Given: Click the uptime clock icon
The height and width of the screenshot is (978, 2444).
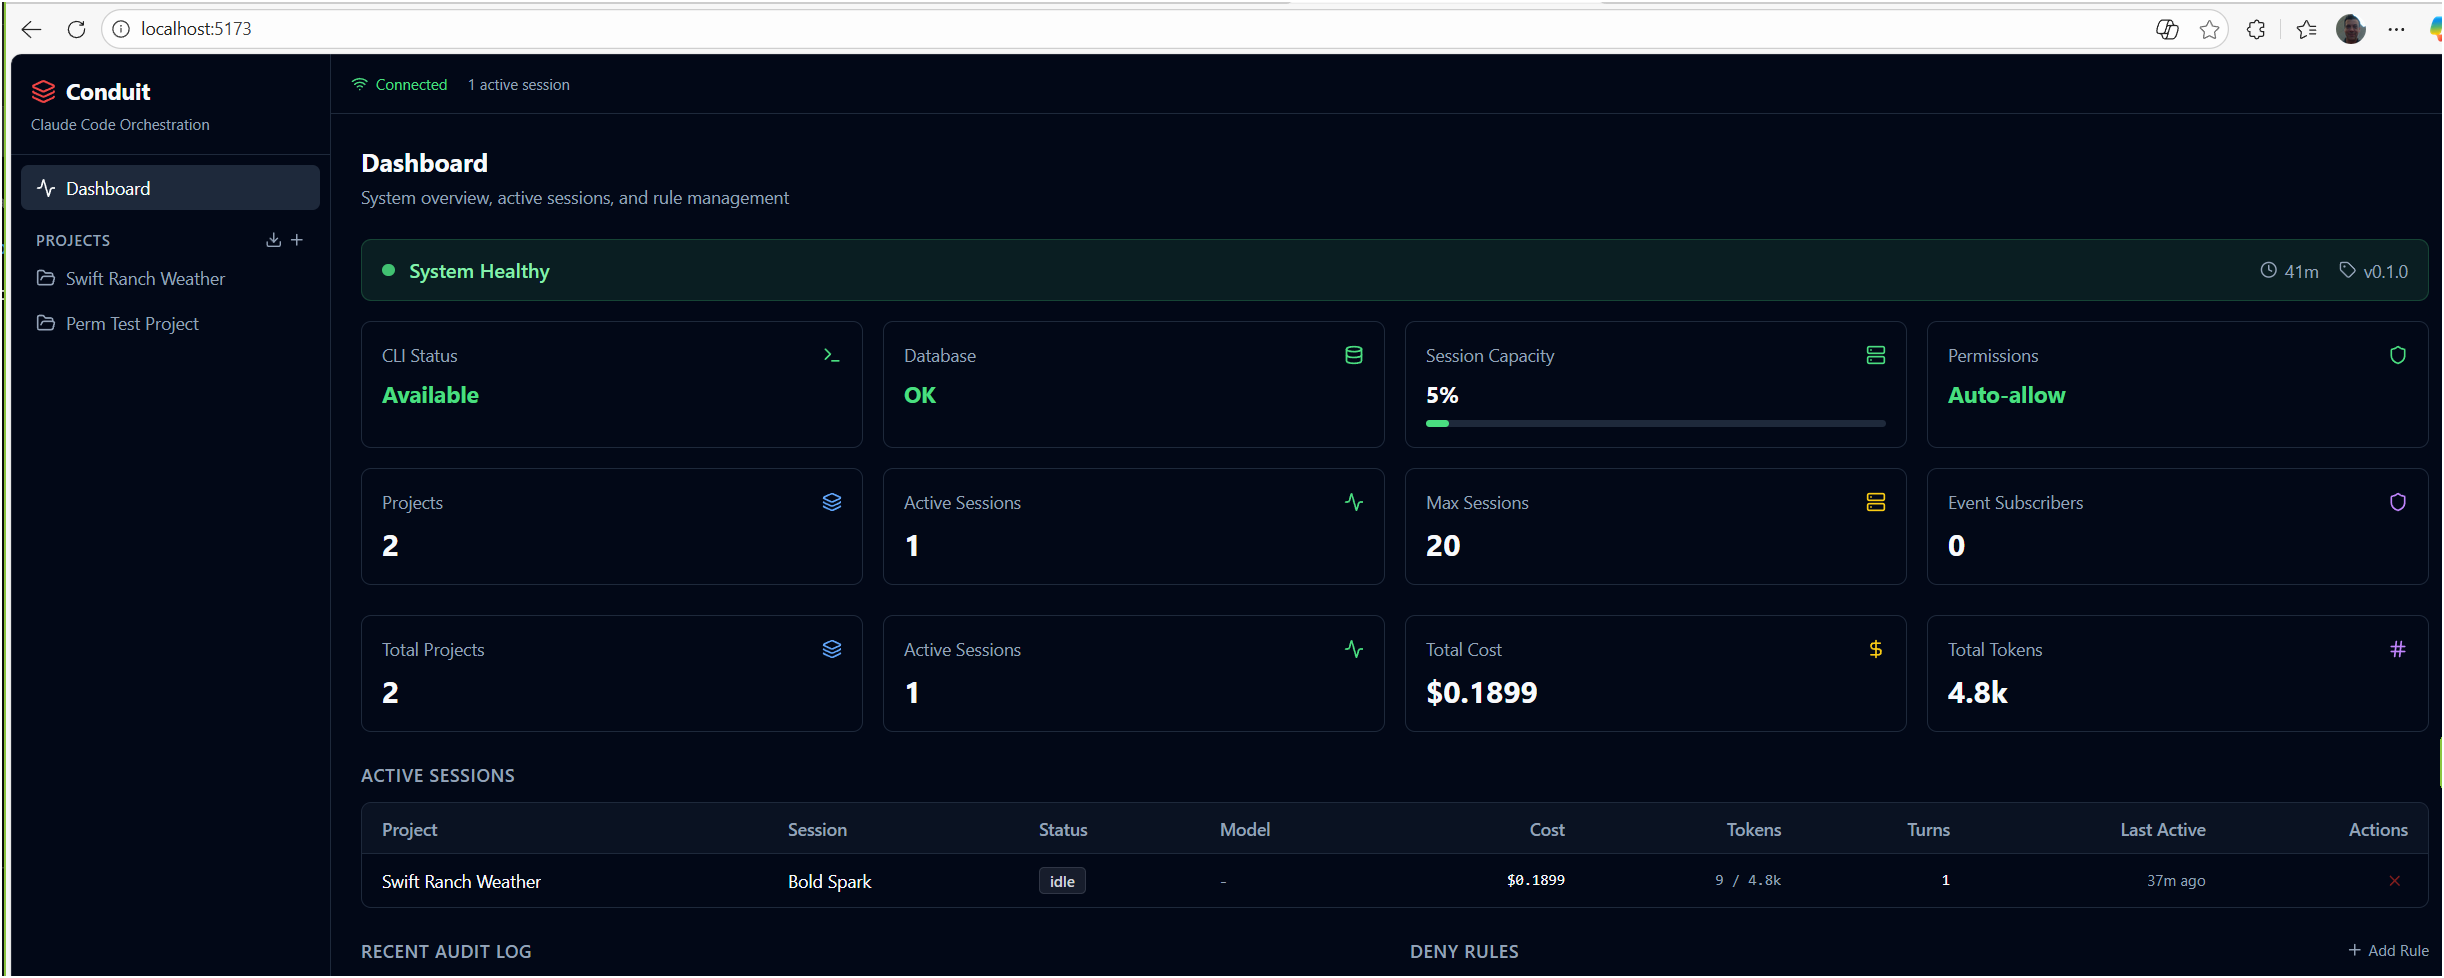Looking at the screenshot, I should pyautogui.click(x=2269, y=270).
